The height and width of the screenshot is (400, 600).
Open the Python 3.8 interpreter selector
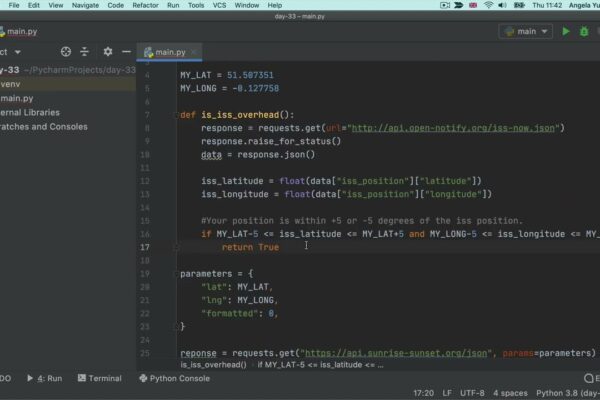coord(568,393)
